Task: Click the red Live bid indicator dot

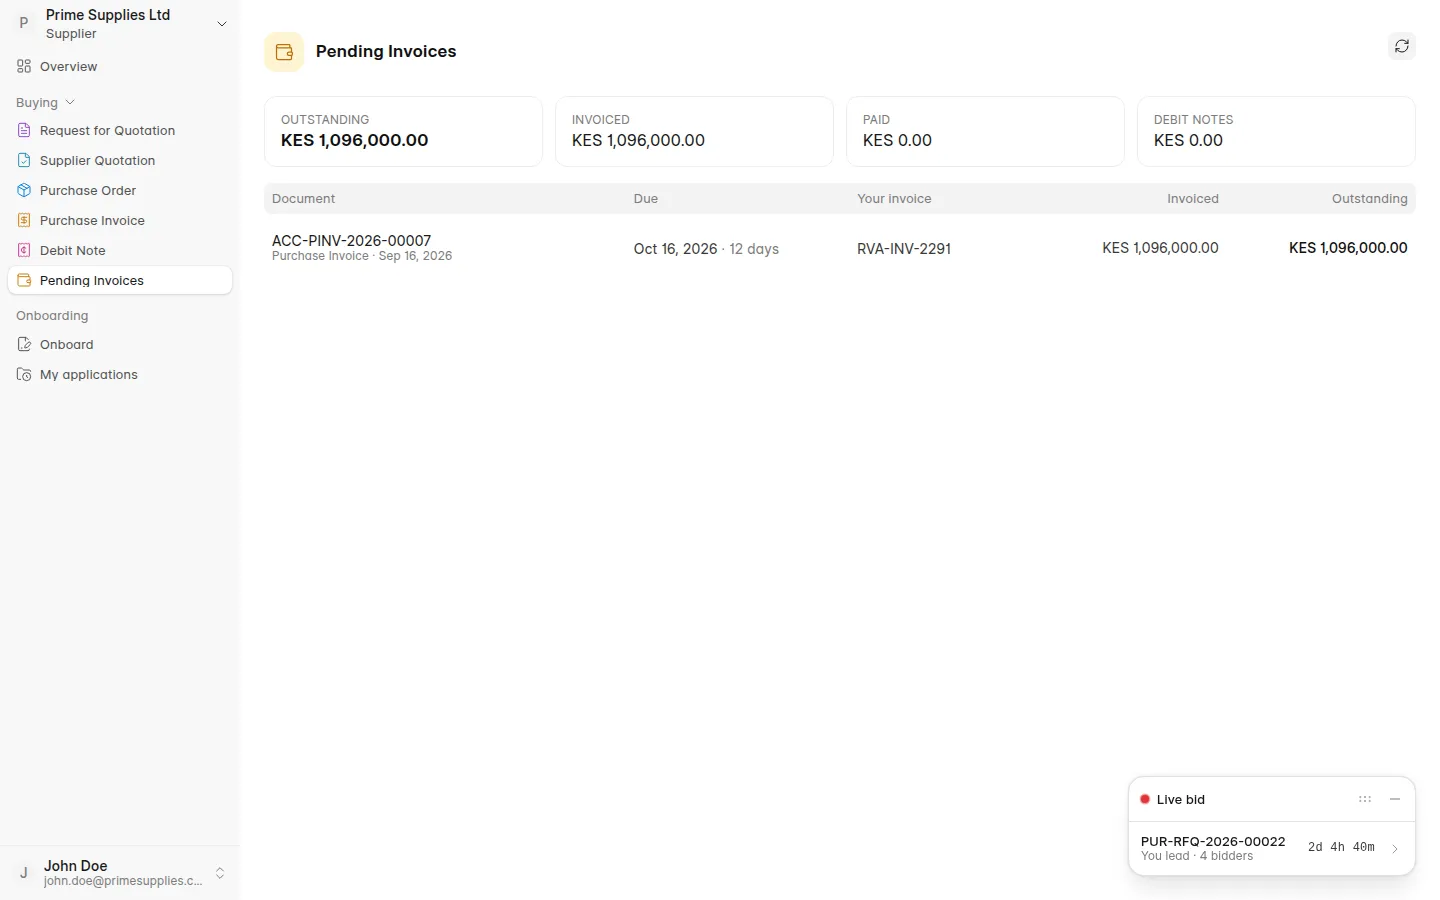Action: [1145, 799]
